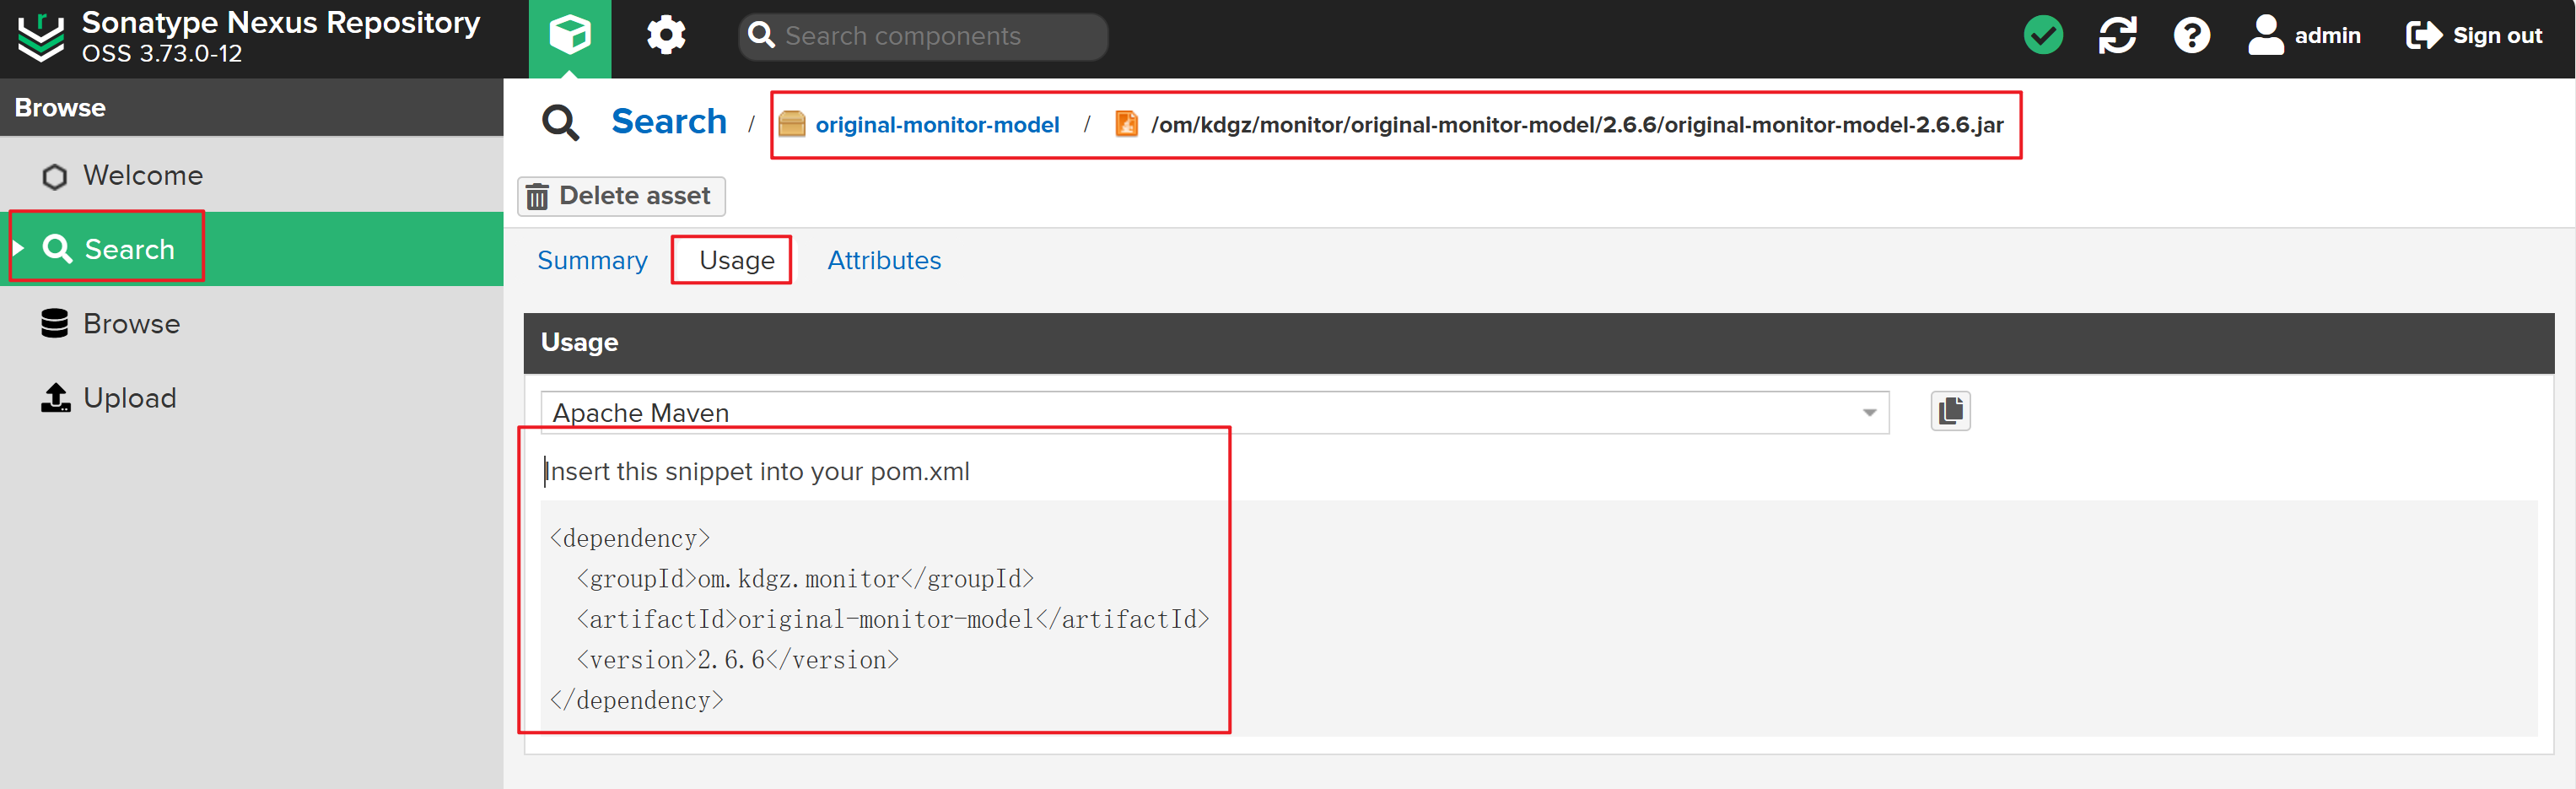The image size is (2576, 789).
Task: Click the opening <dependency> tag line
Action: point(630,538)
